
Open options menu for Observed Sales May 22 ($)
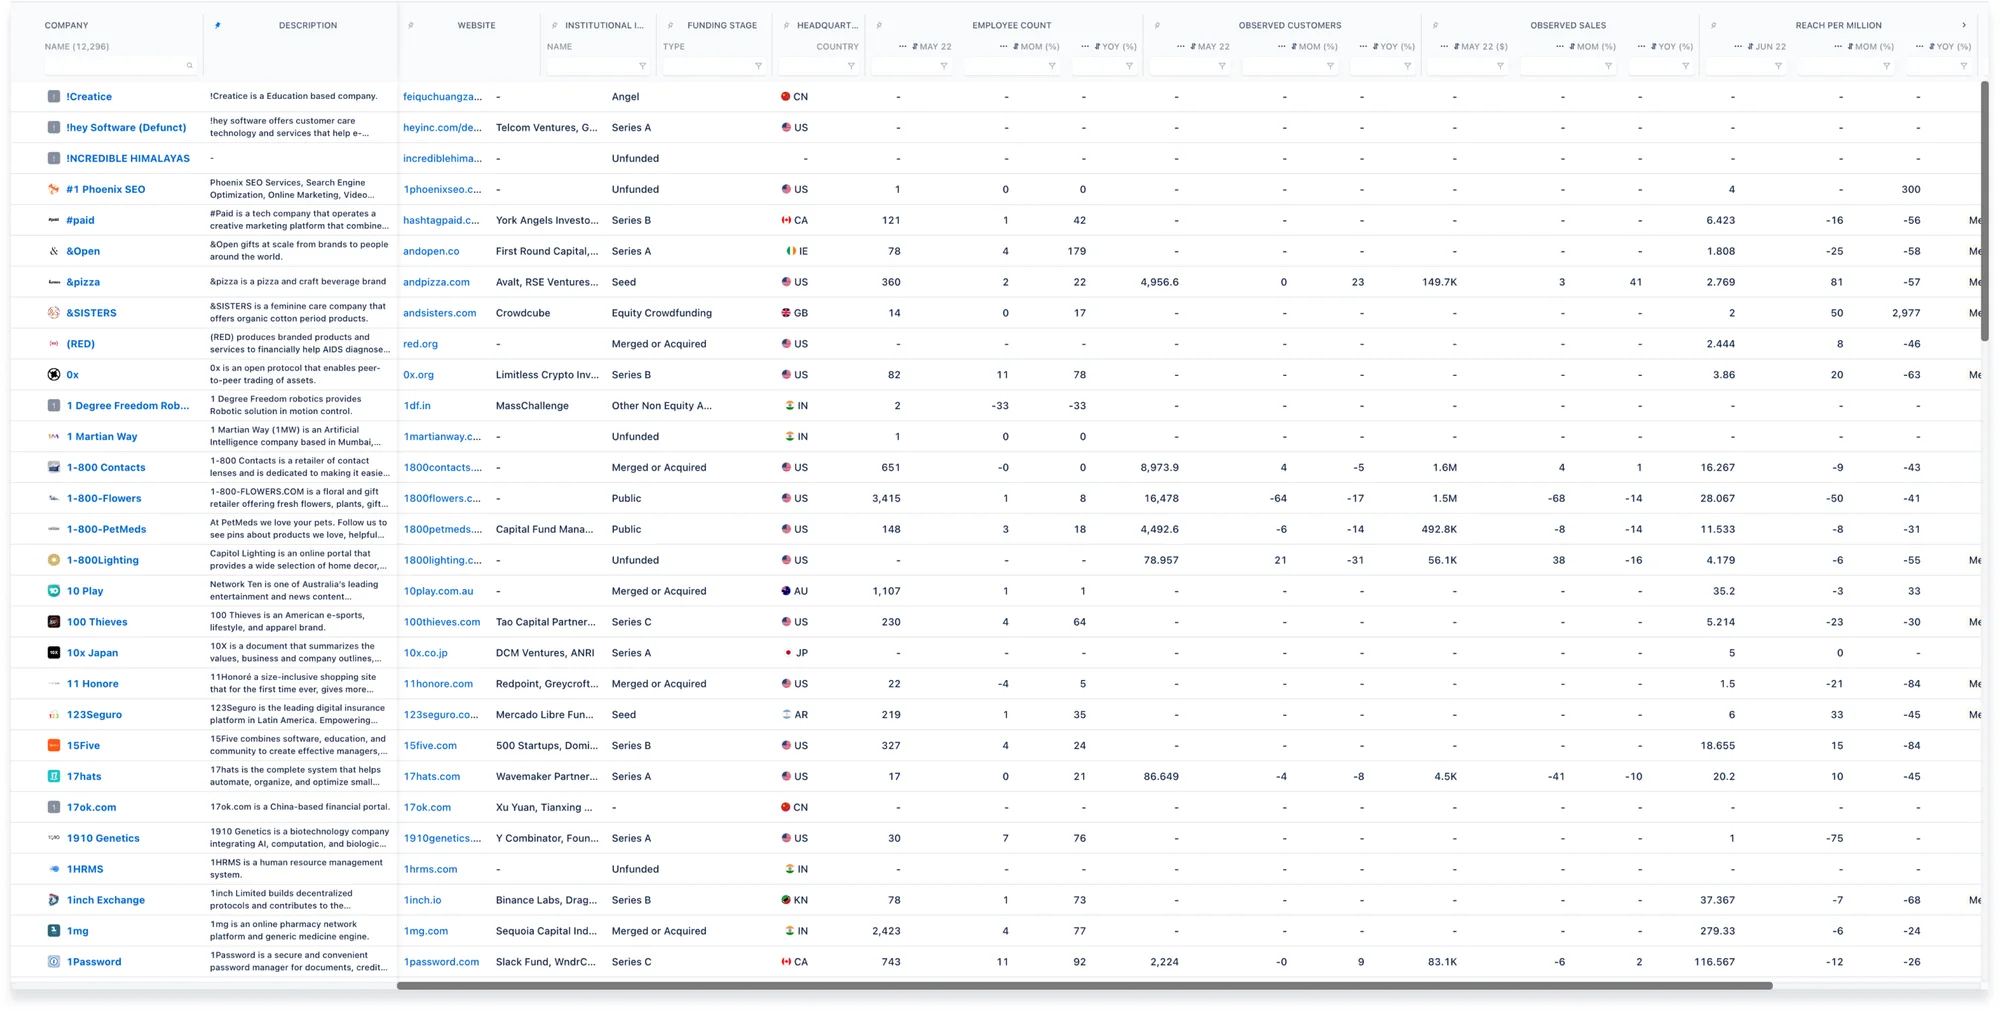coord(1444,46)
